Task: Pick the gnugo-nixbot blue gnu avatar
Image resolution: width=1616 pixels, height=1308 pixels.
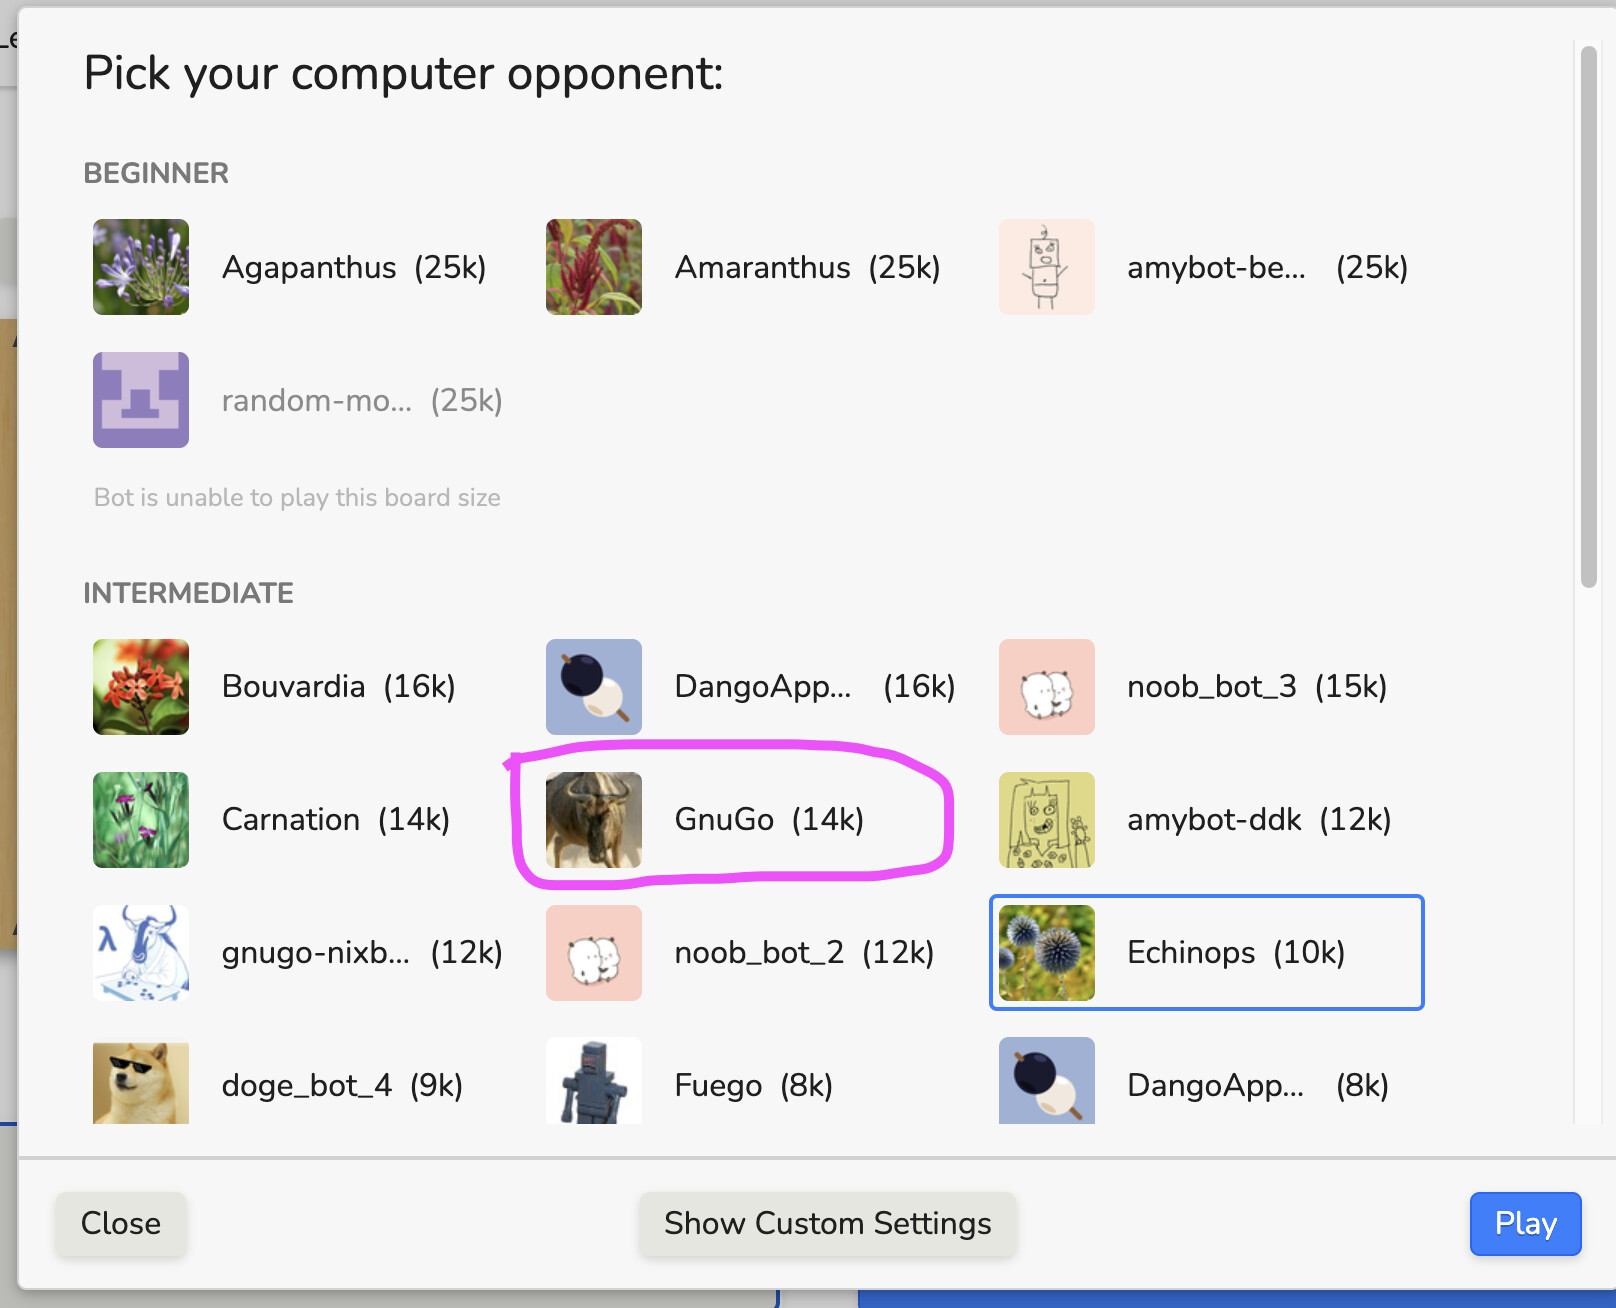Action: (141, 953)
